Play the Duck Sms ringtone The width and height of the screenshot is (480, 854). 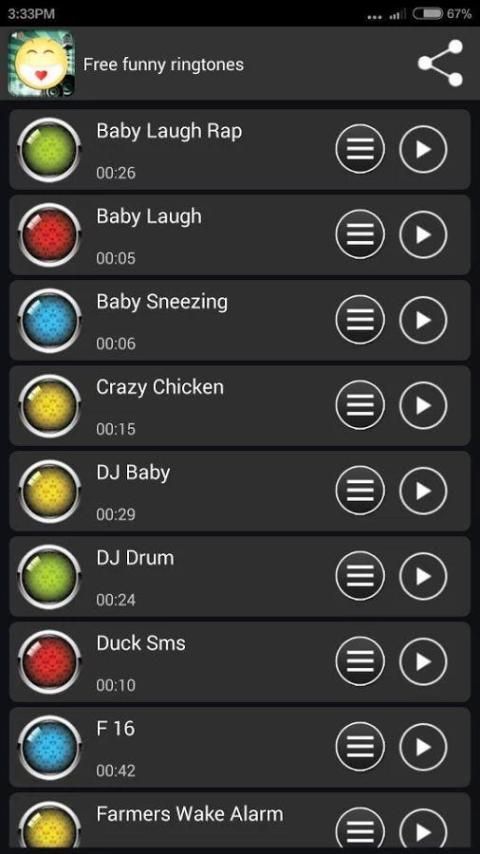tap(423, 662)
